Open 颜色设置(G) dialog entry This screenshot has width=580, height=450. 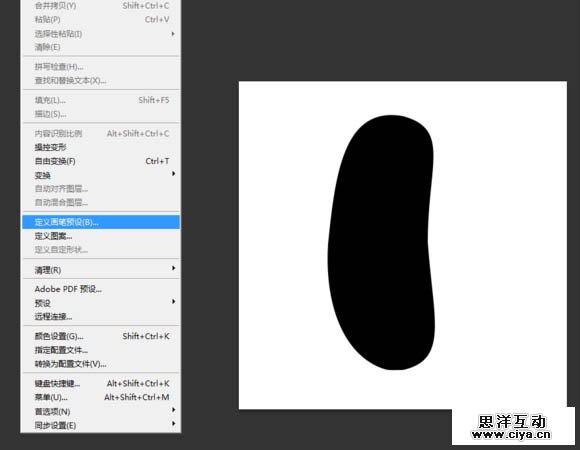[x=101, y=336]
